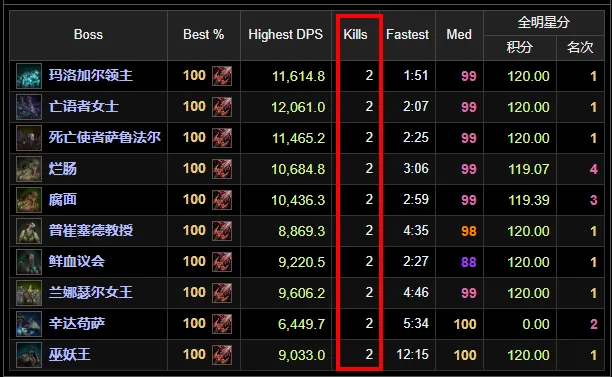Click the 11,465.2 DPS value
612x377 pixels.
click(299, 138)
